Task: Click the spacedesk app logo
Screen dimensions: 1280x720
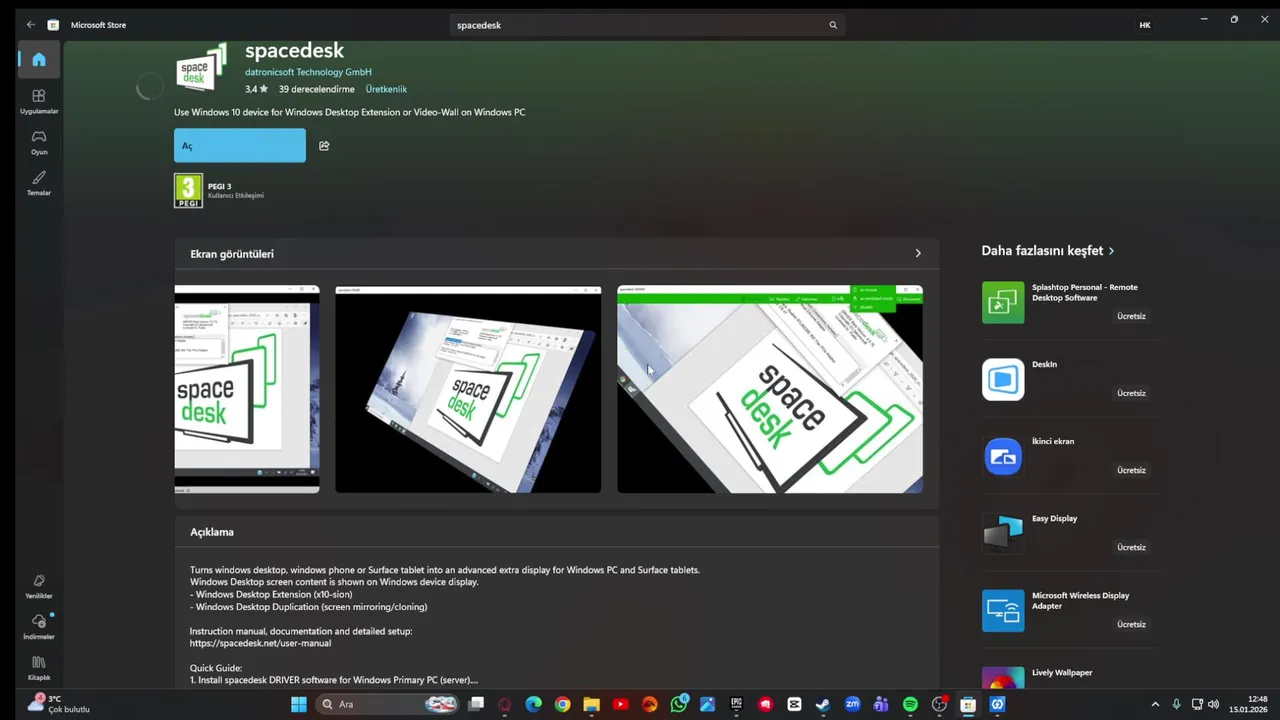Action: coord(201,69)
